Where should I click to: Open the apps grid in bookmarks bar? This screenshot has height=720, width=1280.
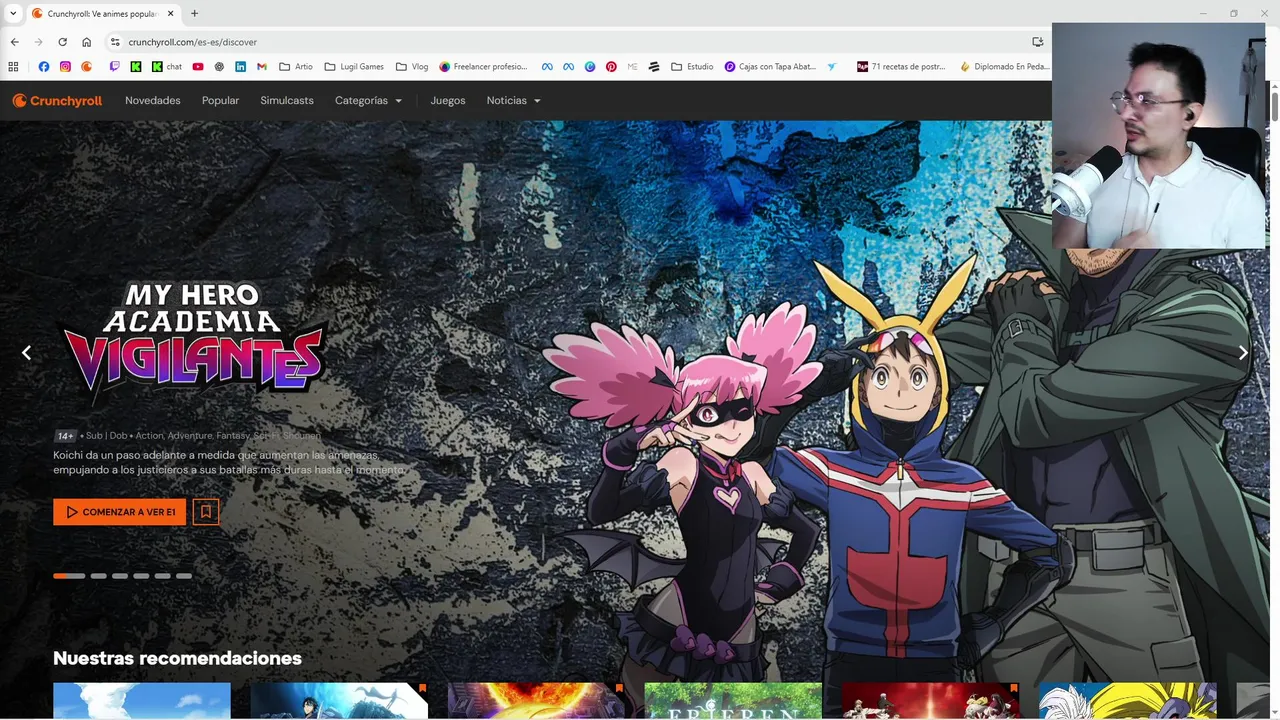point(13,67)
